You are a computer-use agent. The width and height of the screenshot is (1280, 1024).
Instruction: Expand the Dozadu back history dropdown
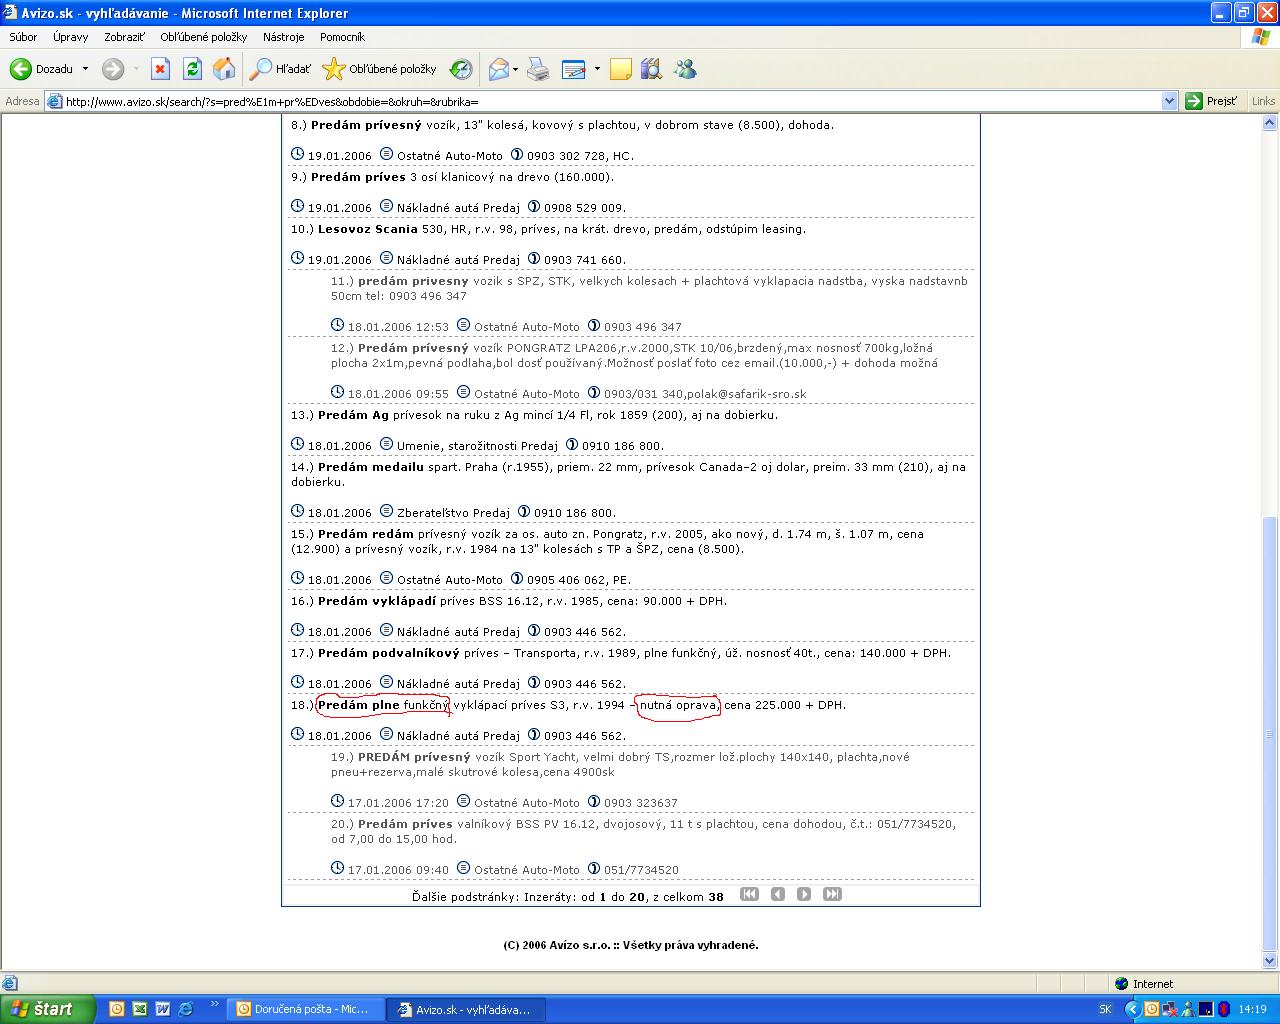tap(85, 69)
